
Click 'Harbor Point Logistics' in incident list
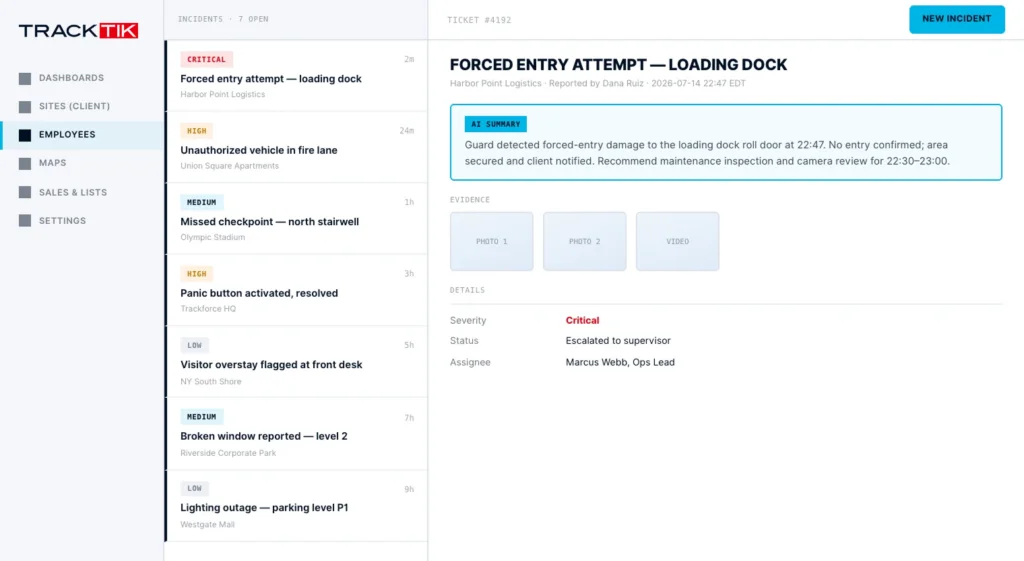pos(223,94)
